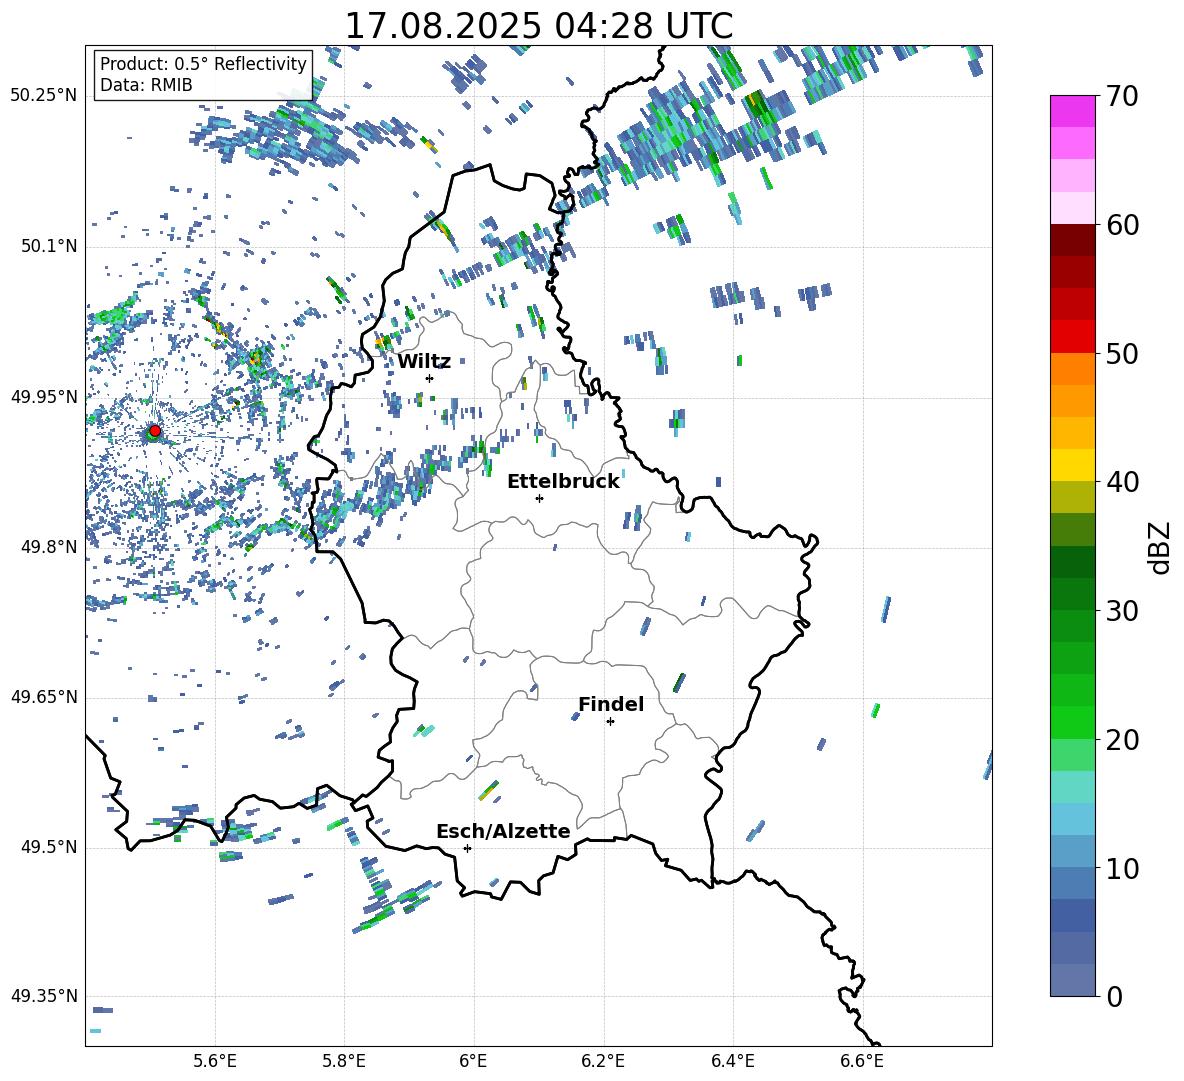Click the 60 colorbar tick value
The image size is (1184, 1081).
coord(1122,225)
